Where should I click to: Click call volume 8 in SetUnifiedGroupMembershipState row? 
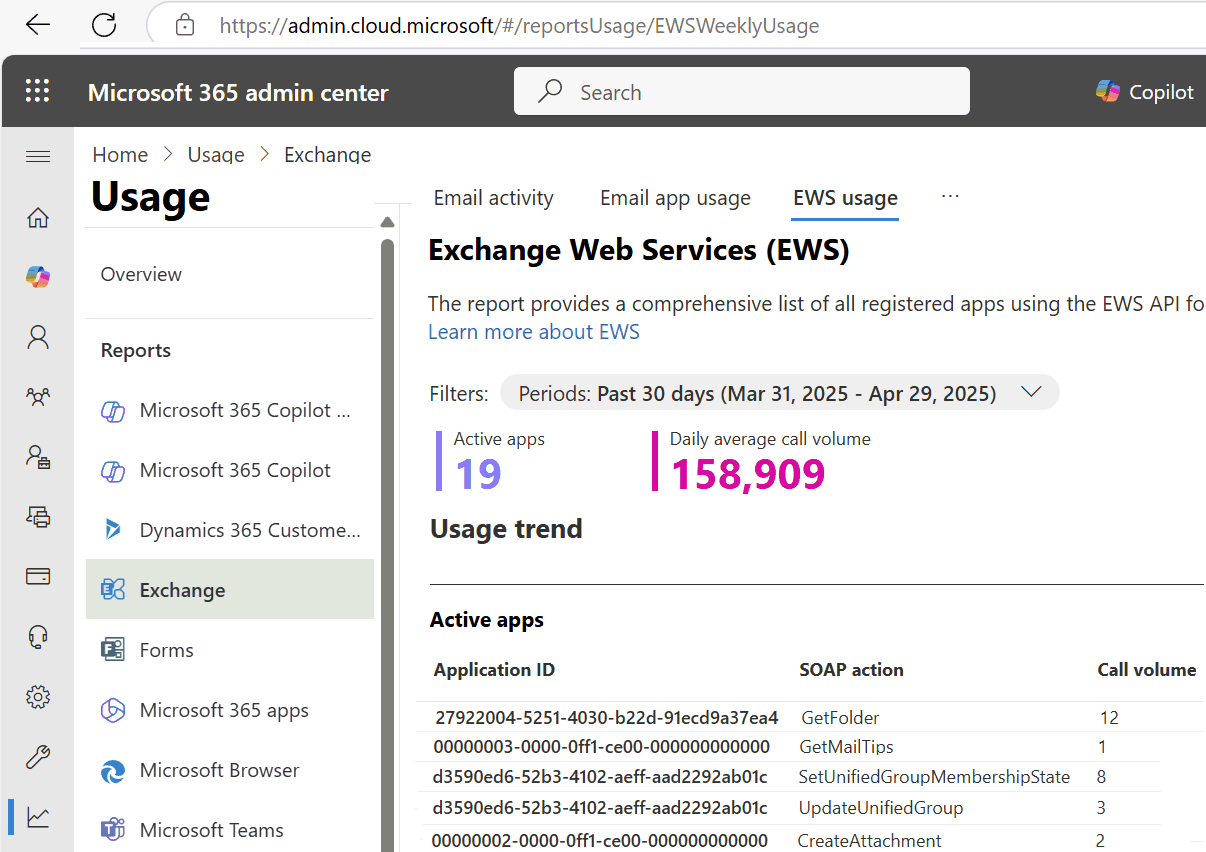(x=1101, y=777)
